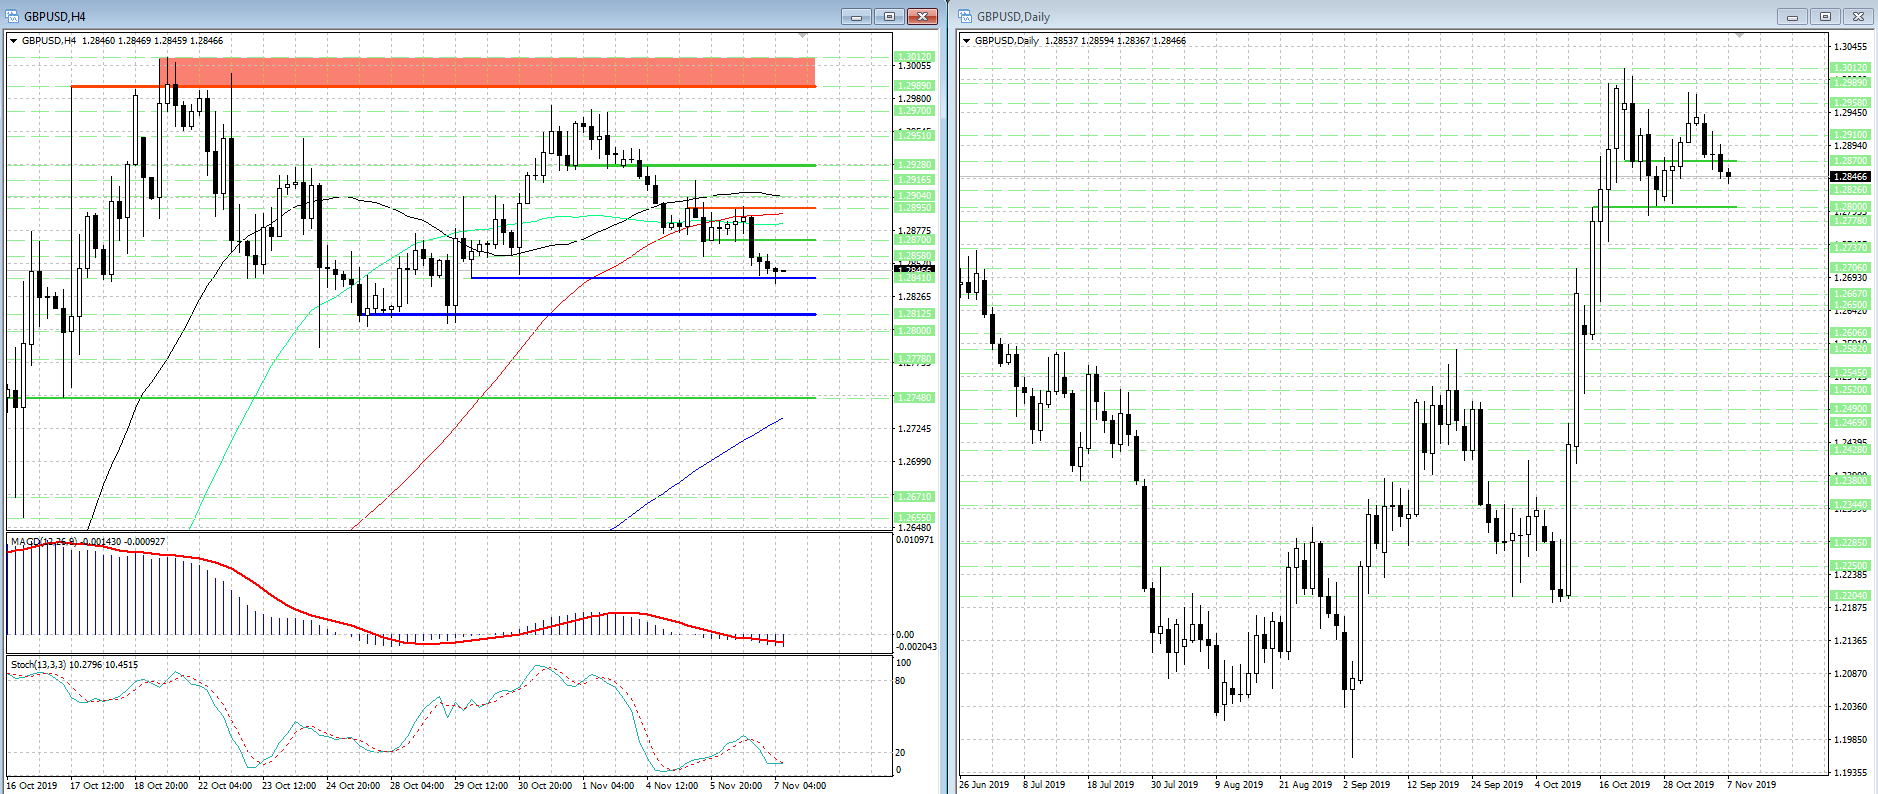Viewport: 1878px width, 794px height.
Task: Maximize the GBPUSD,Daily chart window
Action: [1825, 16]
